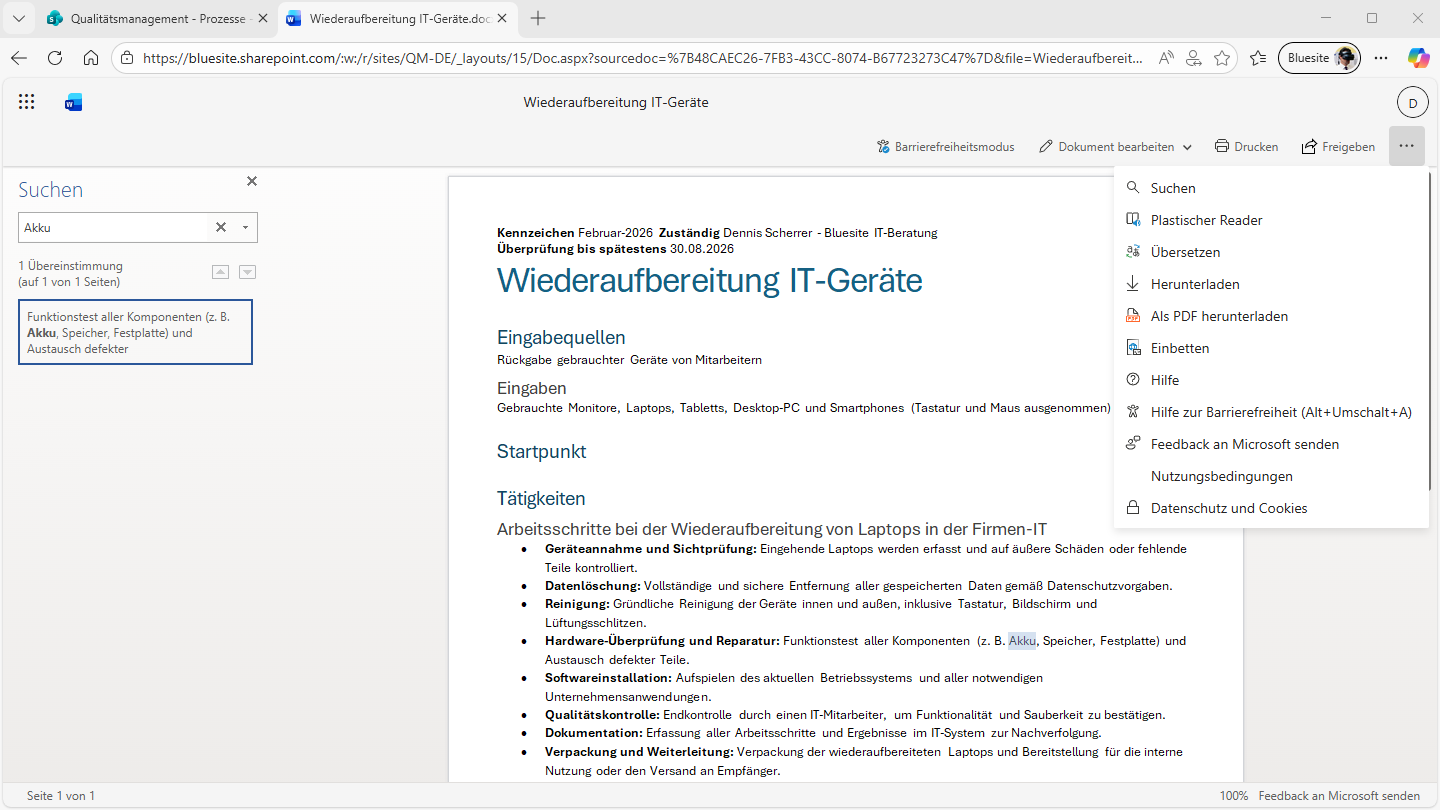
Task: Expand the Dokument bearbeiten dropdown
Action: [1187, 147]
